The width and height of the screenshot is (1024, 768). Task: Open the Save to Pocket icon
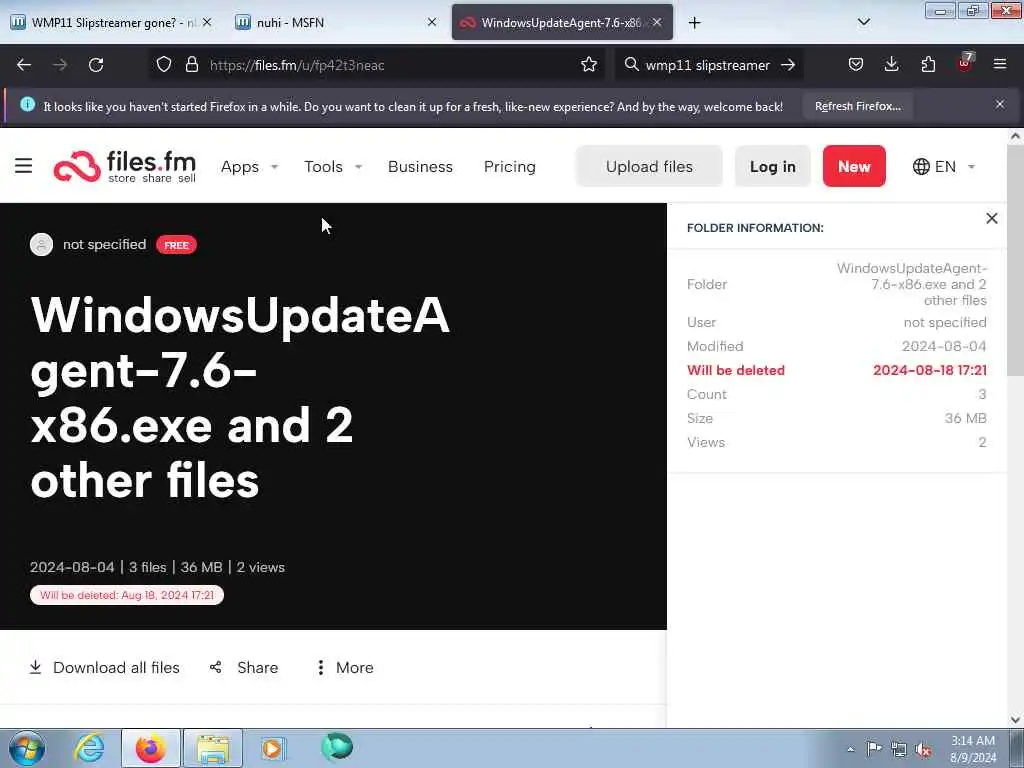pyautogui.click(x=856, y=65)
